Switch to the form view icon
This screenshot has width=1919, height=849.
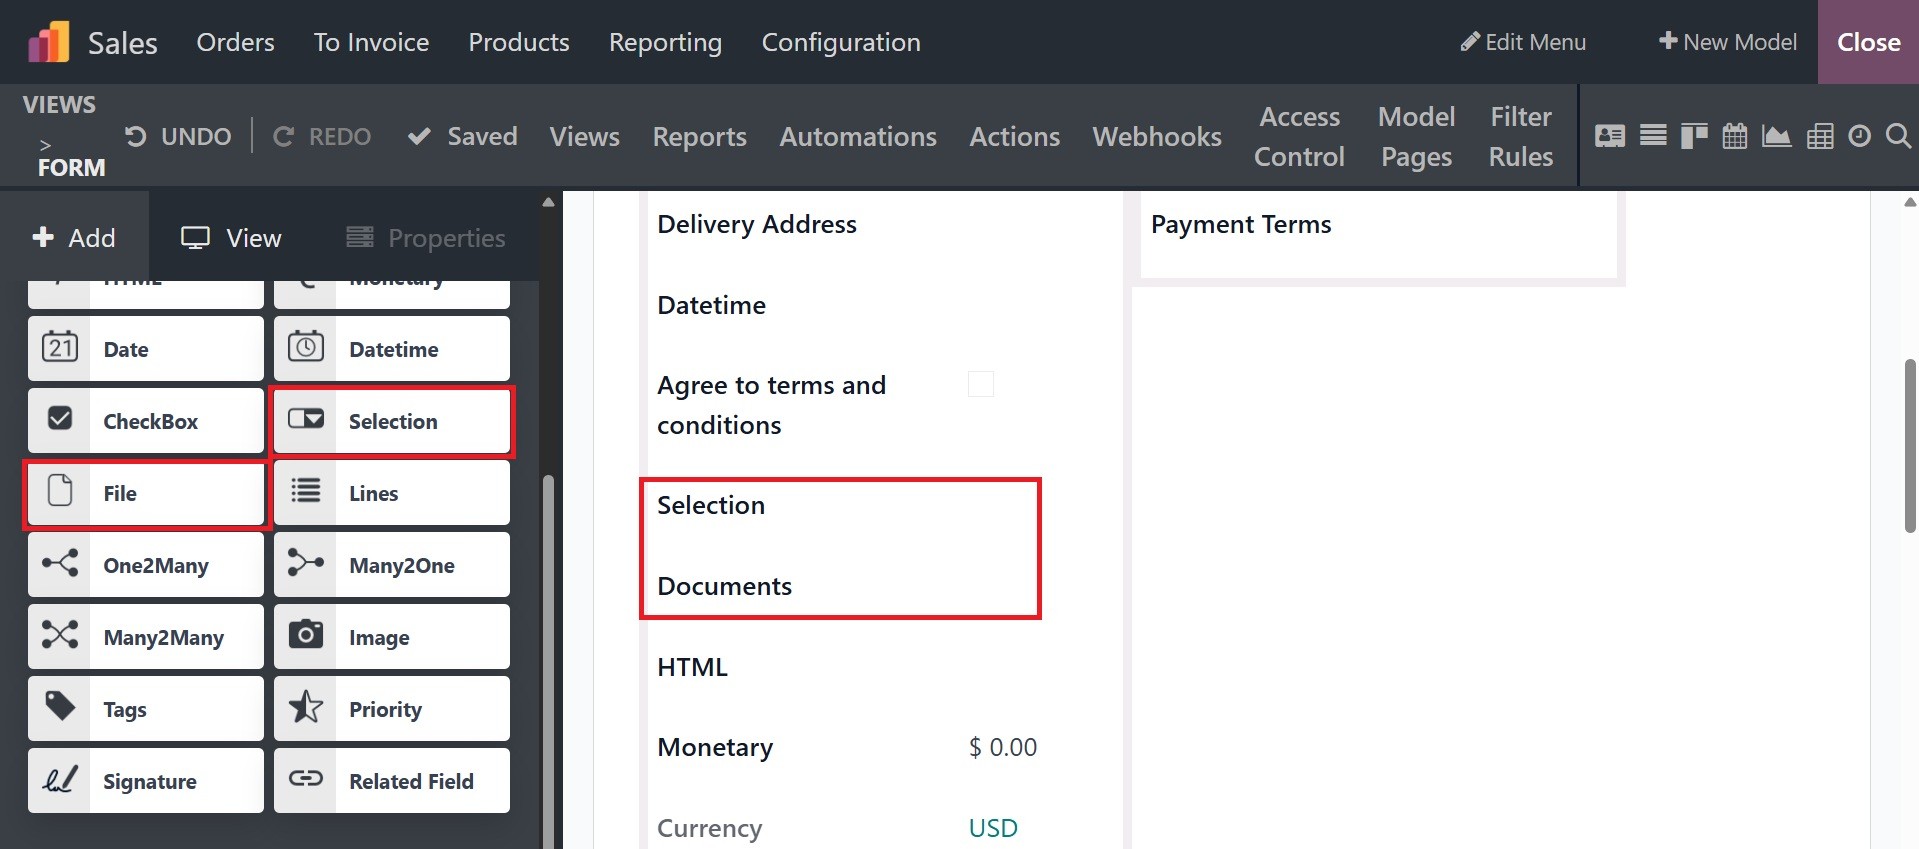(1610, 136)
